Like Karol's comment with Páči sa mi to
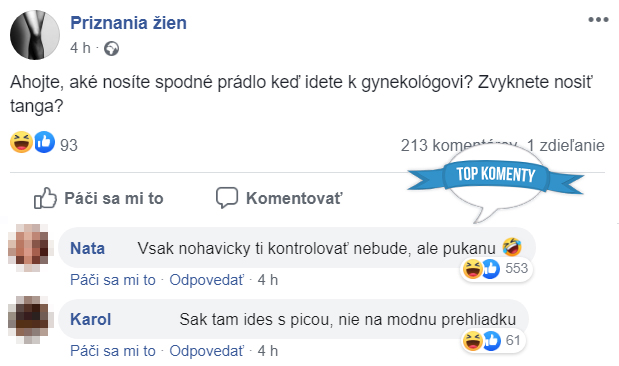 (x=113, y=351)
